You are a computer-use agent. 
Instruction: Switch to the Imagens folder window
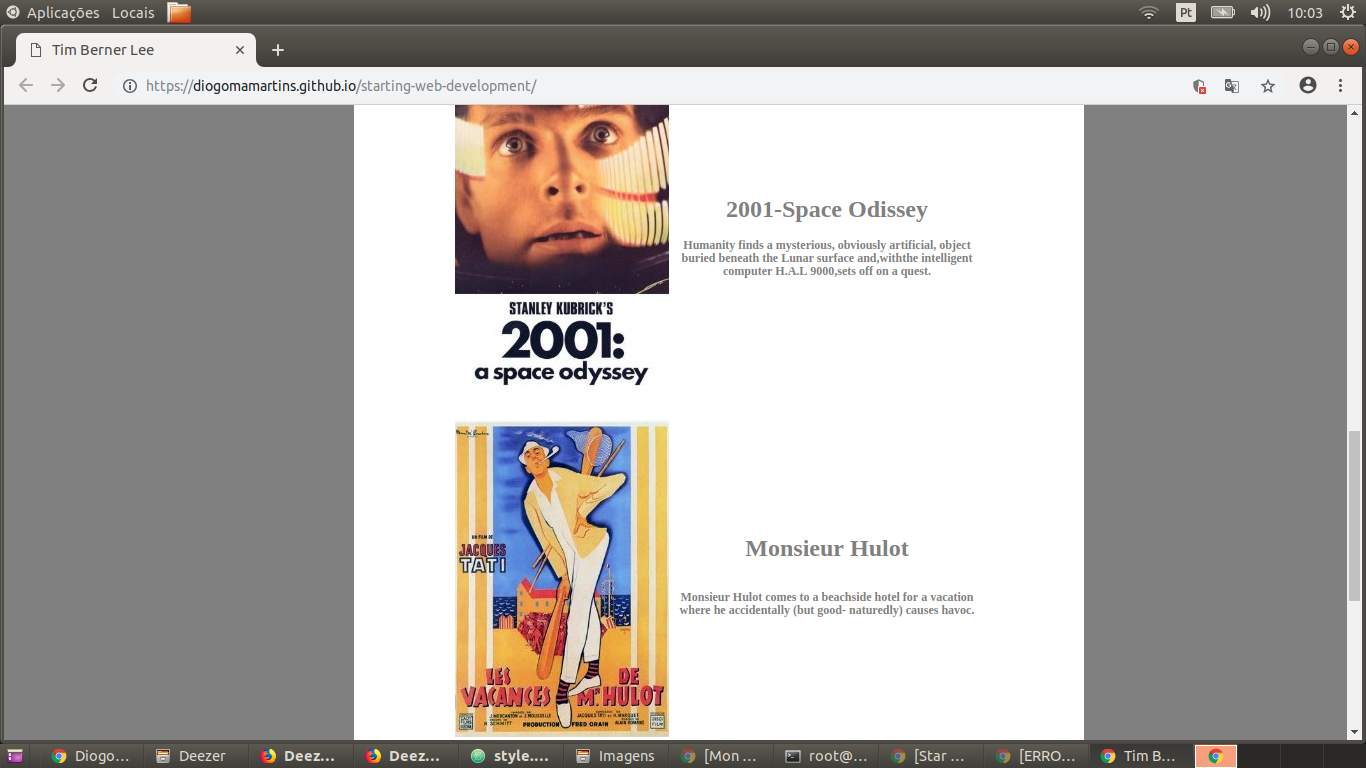[x=615, y=756]
